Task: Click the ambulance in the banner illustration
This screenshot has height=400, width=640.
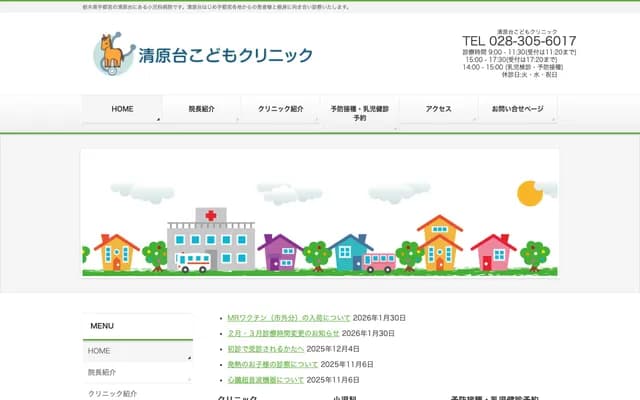Action: coord(194,262)
